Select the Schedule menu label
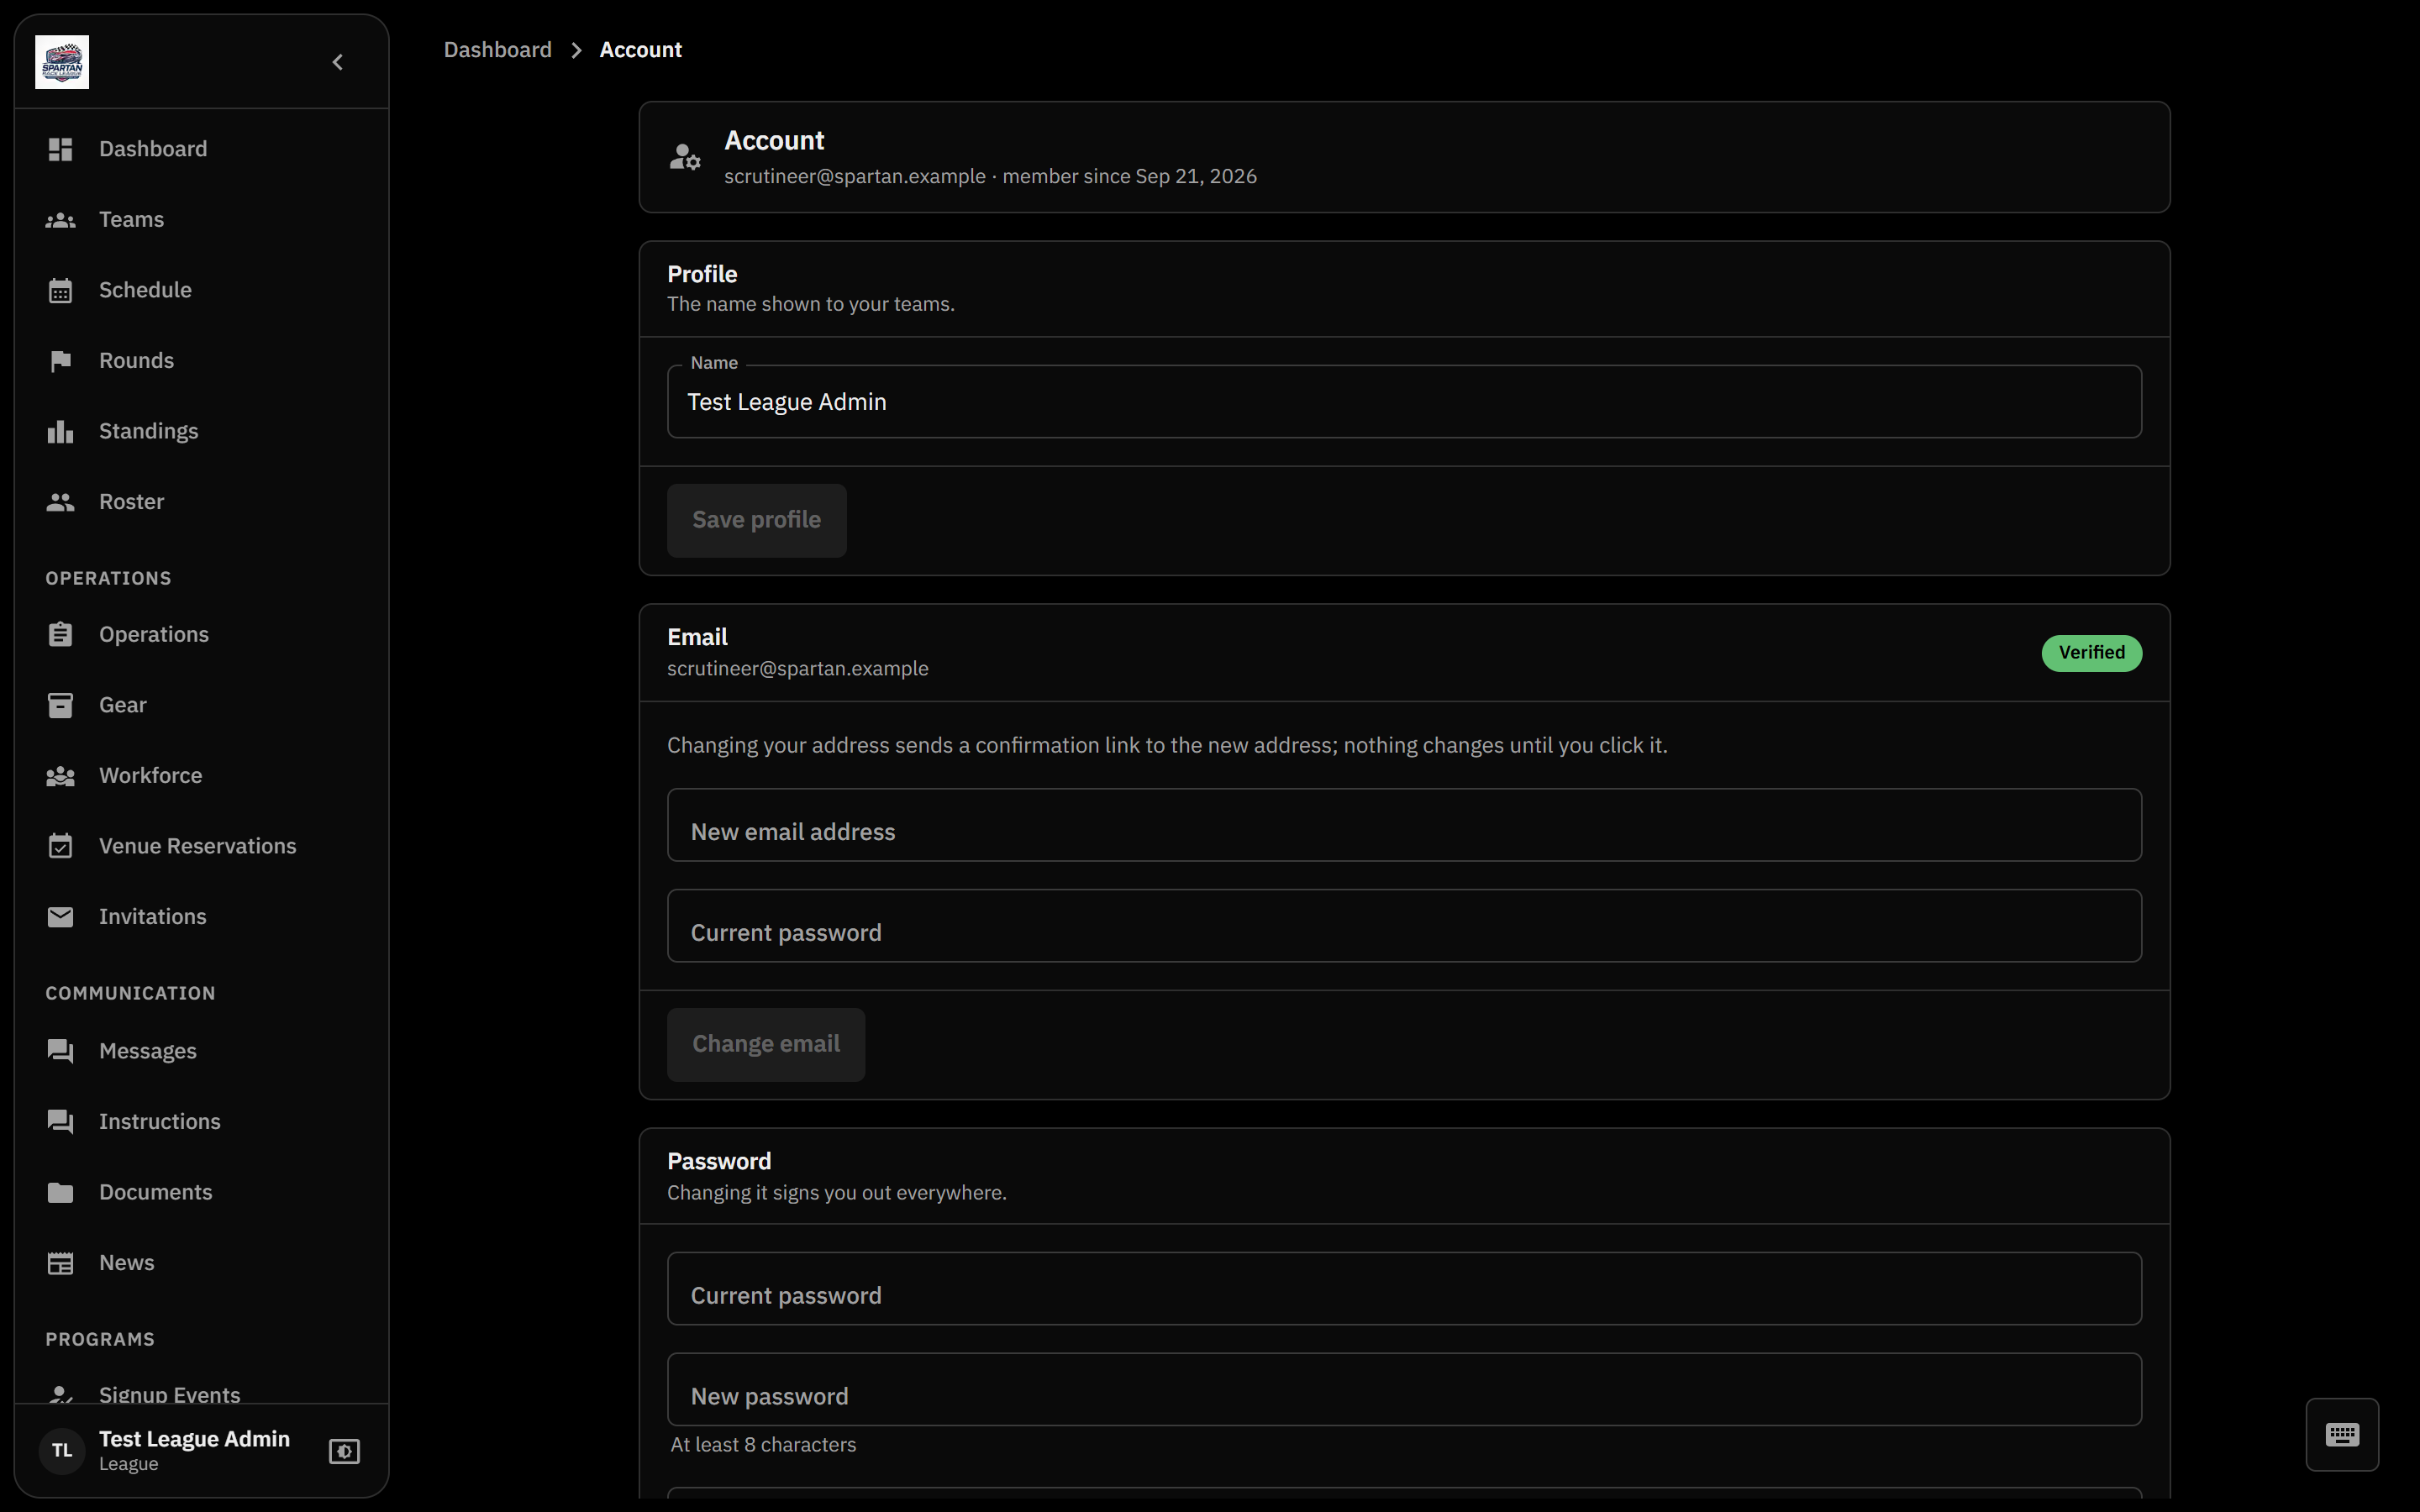 click(x=145, y=290)
